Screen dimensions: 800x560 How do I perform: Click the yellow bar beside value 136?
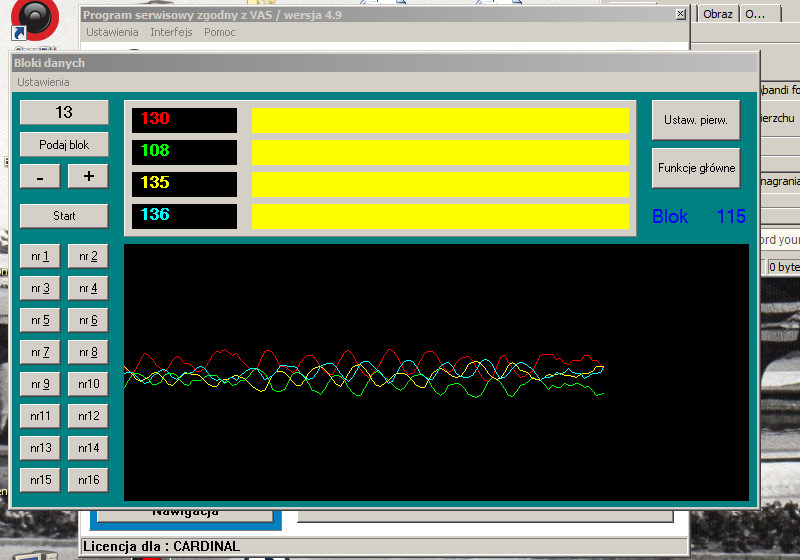point(440,216)
